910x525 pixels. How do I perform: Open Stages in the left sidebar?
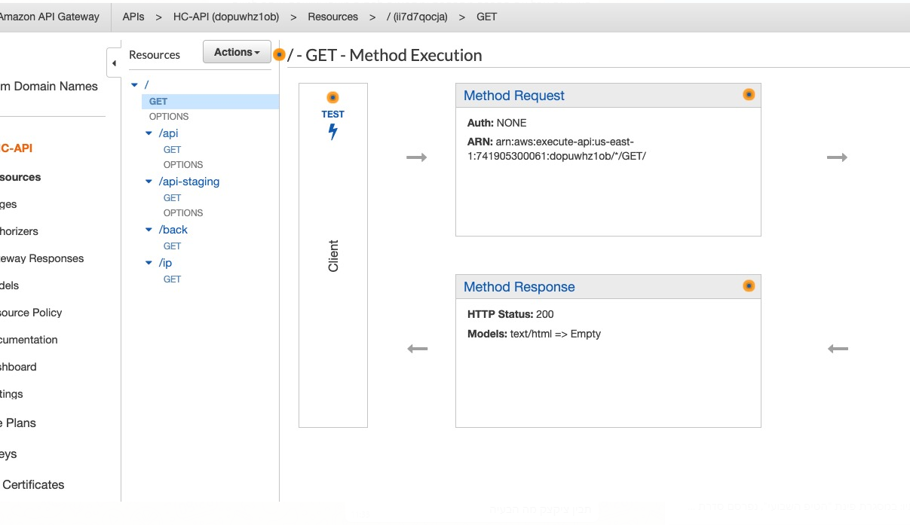click(8, 204)
